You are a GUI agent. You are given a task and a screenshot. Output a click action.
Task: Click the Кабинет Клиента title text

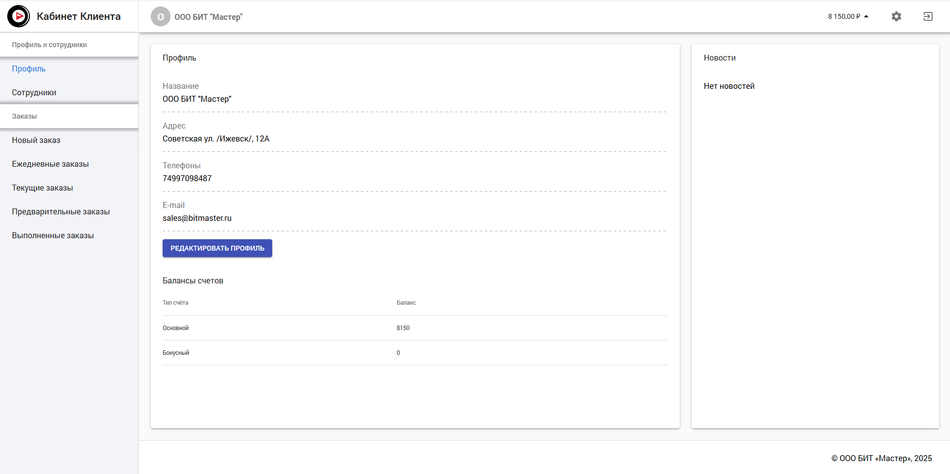tap(79, 17)
